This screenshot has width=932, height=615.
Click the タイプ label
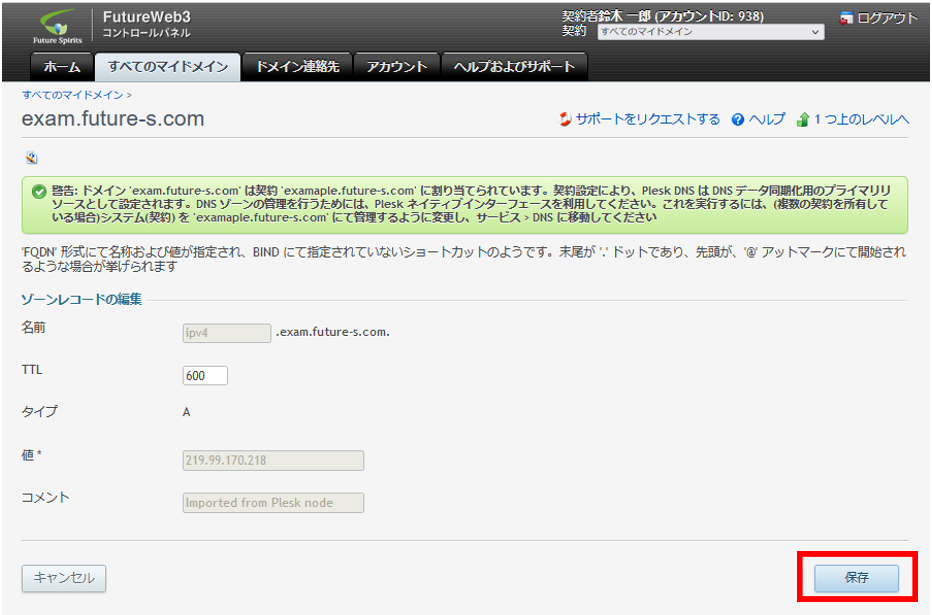(39, 411)
